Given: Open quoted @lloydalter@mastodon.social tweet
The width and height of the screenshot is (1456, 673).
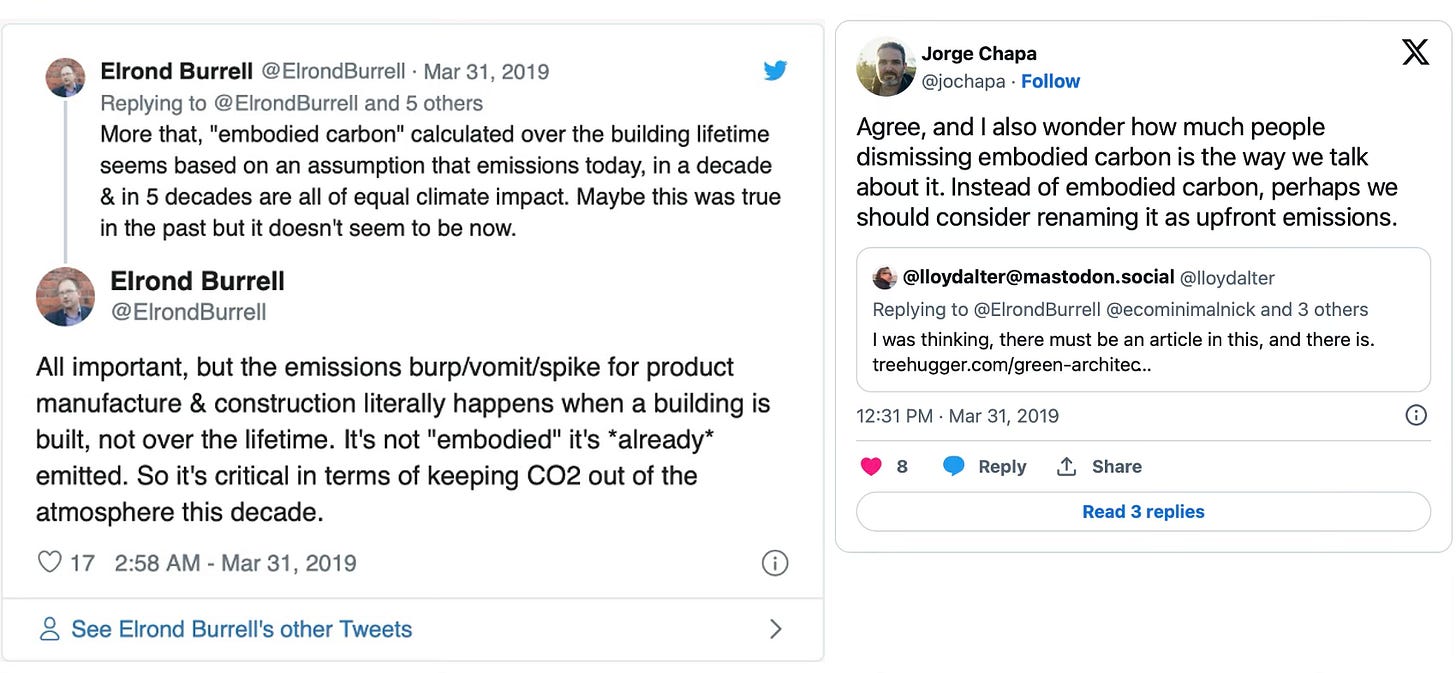Looking at the screenshot, I should coord(1143,319).
